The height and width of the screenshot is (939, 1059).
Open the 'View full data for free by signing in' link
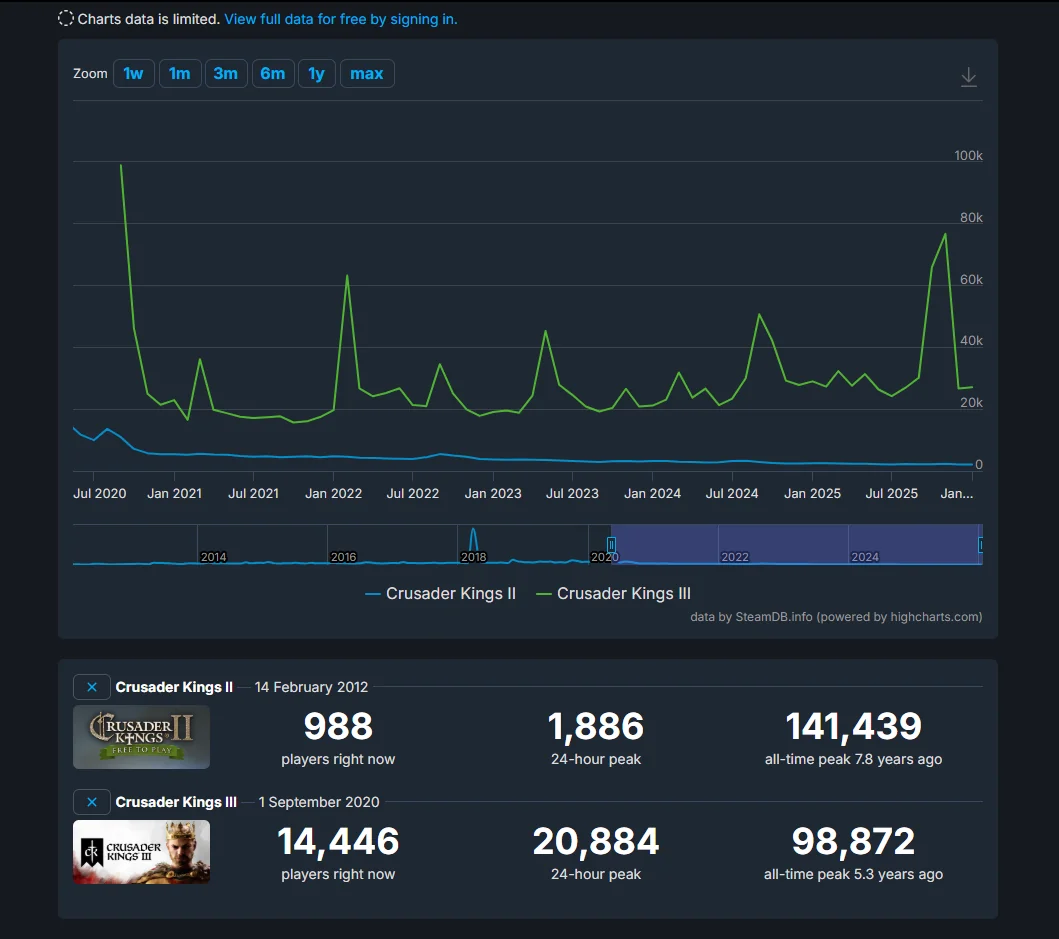[340, 19]
